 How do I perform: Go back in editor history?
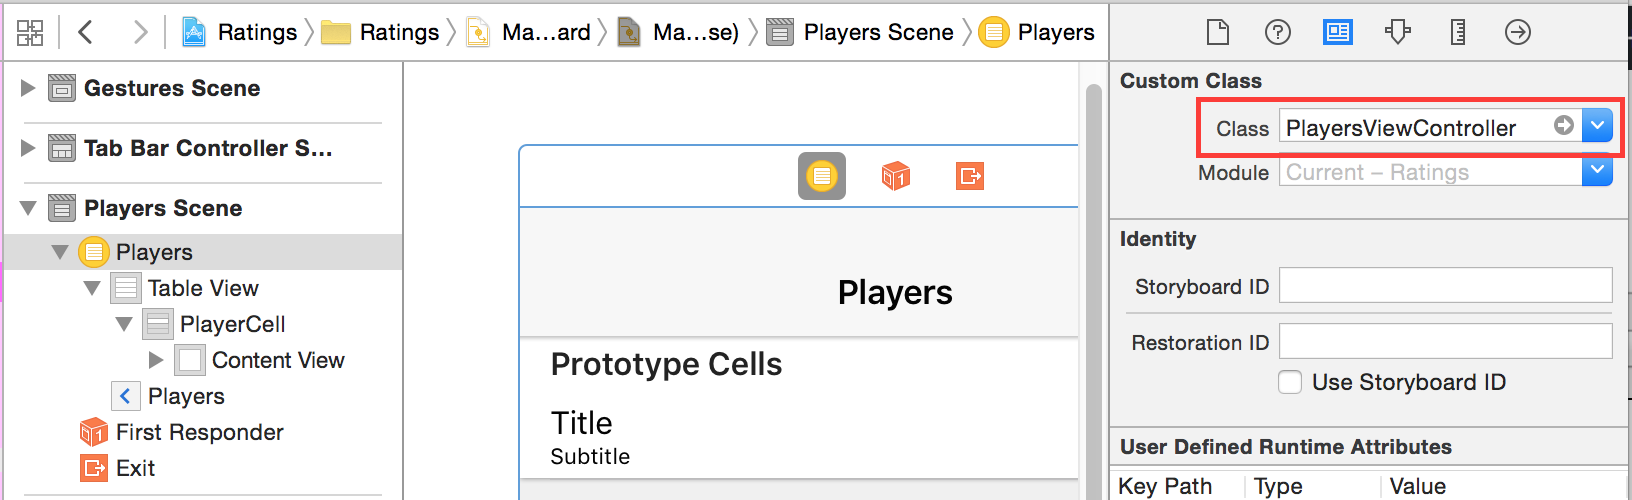click(x=86, y=33)
